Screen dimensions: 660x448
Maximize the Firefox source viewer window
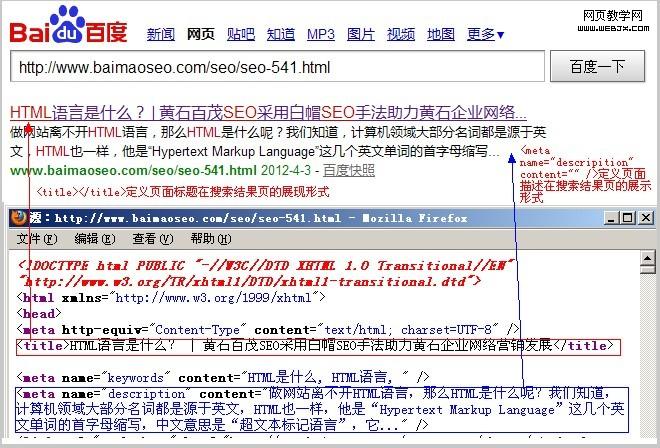[625, 218]
